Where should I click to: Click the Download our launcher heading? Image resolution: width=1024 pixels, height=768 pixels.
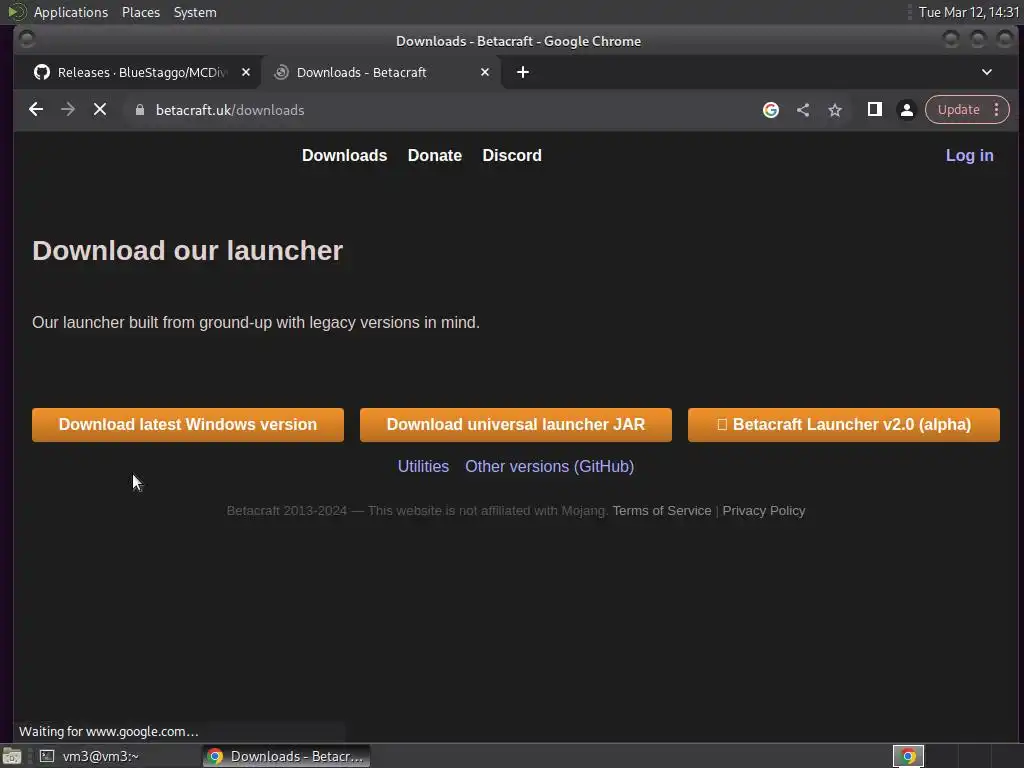(187, 251)
